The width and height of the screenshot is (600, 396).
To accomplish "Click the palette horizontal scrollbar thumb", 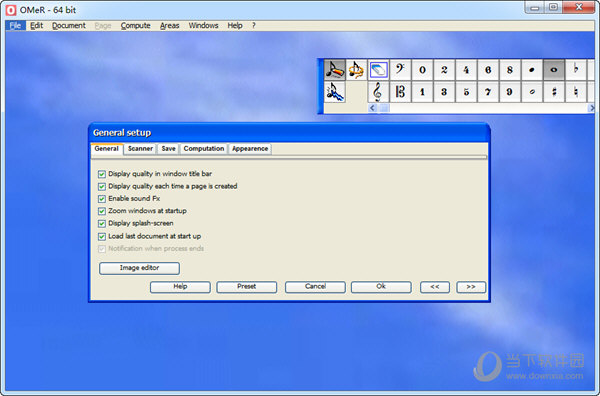I will coord(383,108).
